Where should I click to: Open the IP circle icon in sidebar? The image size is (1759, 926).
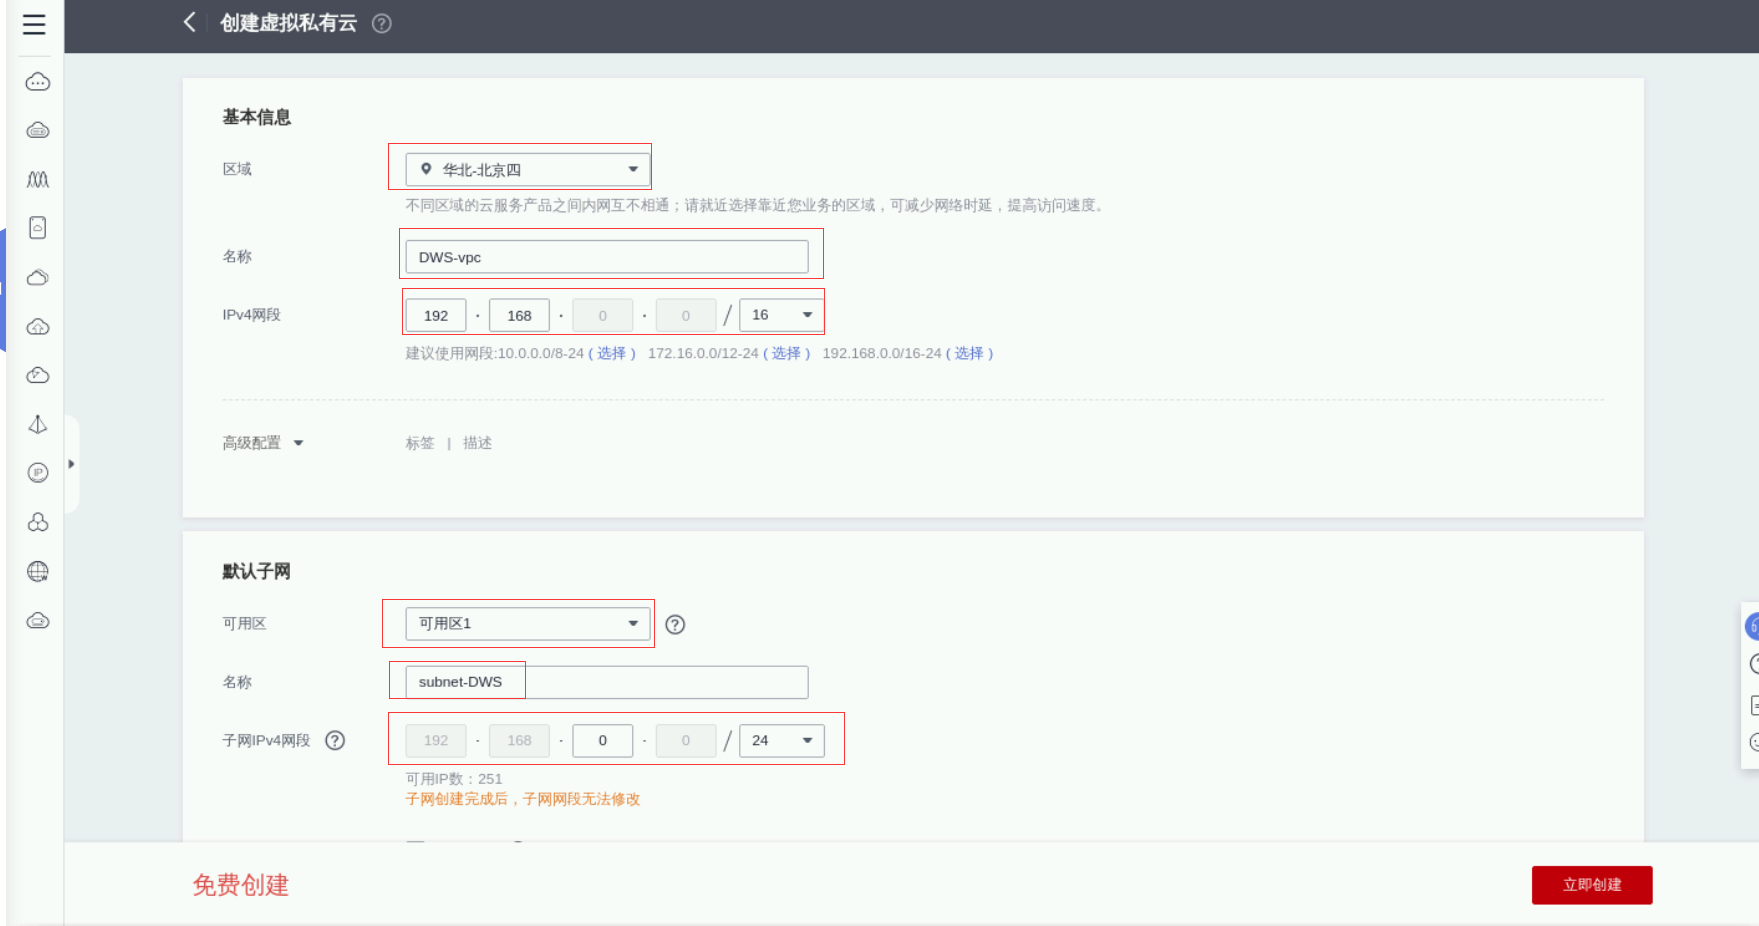pyautogui.click(x=38, y=473)
